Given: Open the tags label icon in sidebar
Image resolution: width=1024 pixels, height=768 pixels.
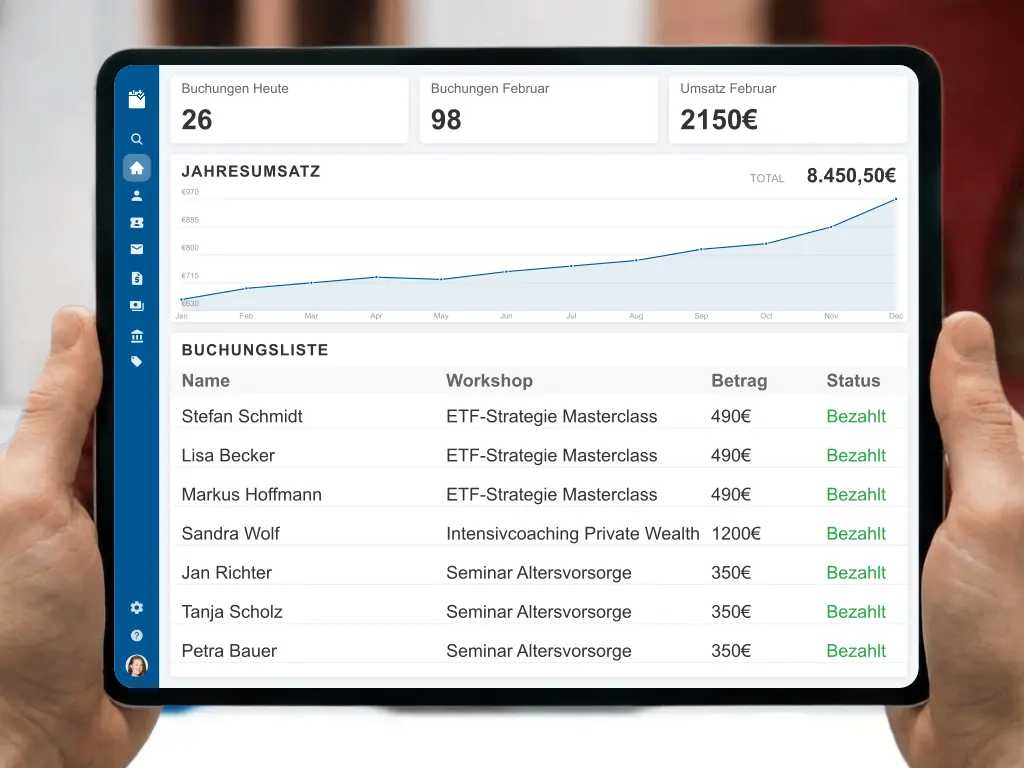Looking at the screenshot, I should click(x=137, y=361).
